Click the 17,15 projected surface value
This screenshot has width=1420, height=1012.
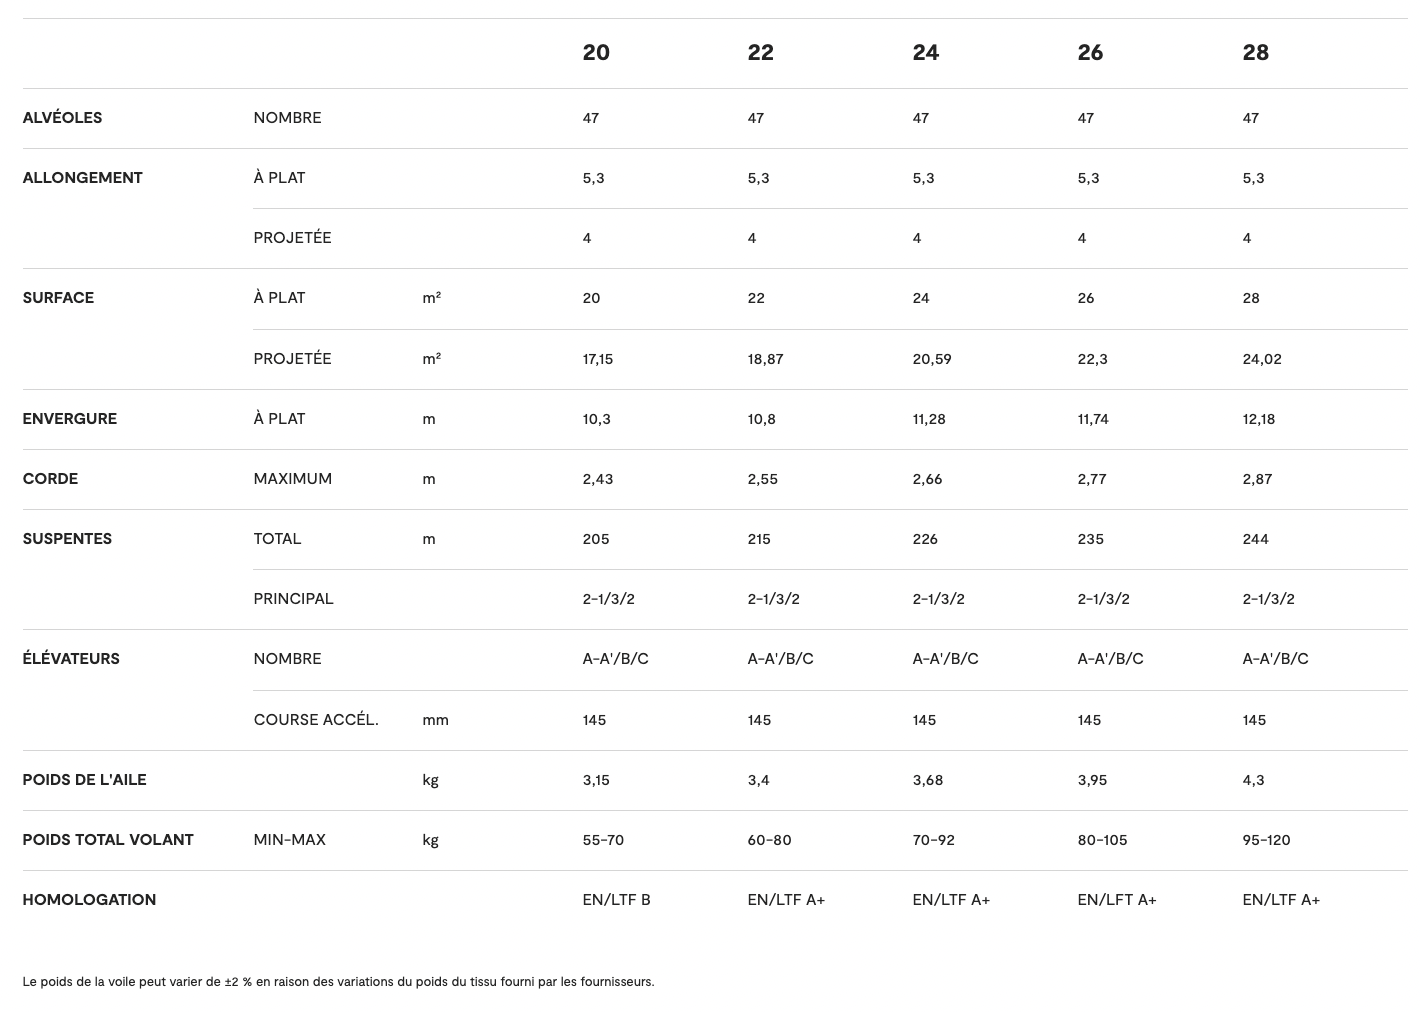pyautogui.click(x=598, y=359)
